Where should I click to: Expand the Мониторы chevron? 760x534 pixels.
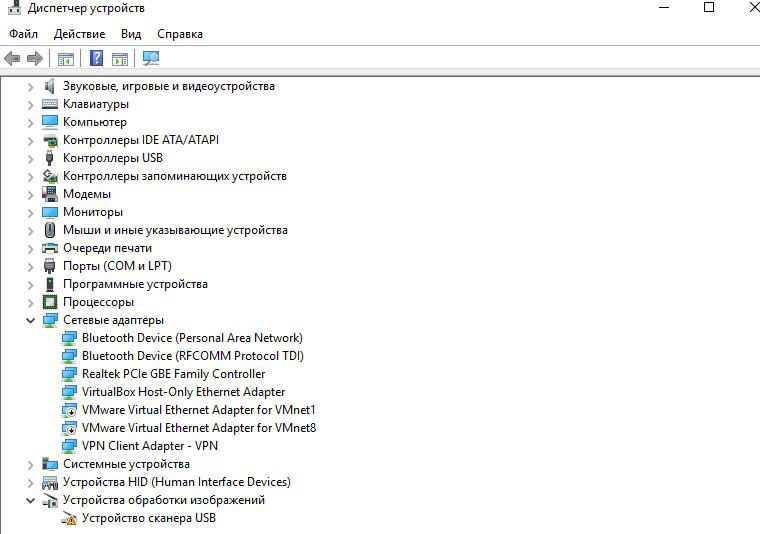click(x=31, y=213)
